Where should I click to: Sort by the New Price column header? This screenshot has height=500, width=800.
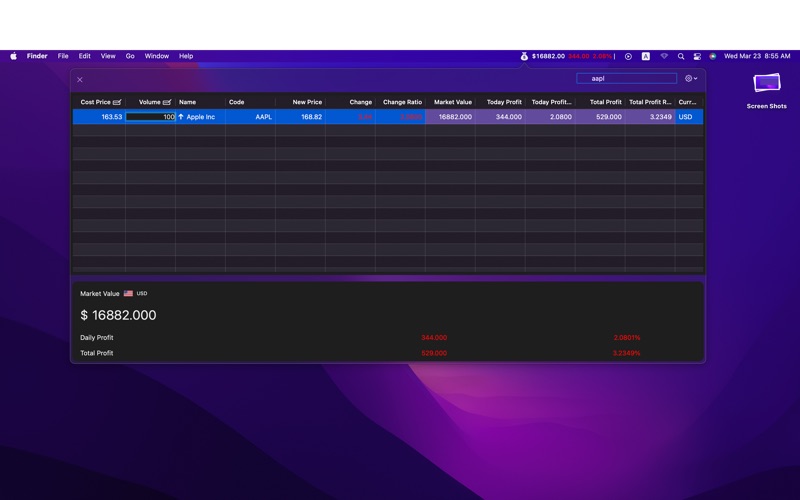pyautogui.click(x=301, y=102)
